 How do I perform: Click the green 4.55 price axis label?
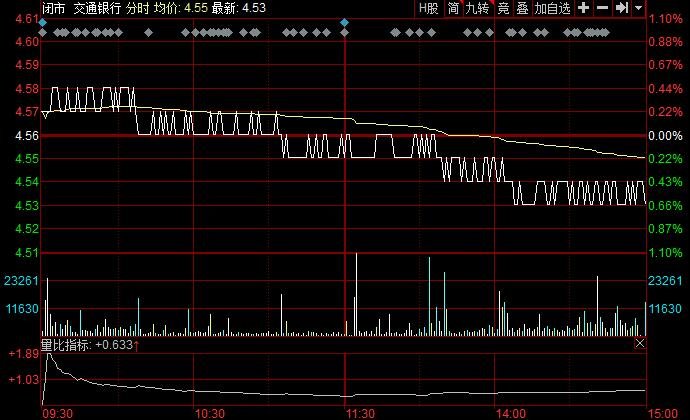(x=27, y=158)
